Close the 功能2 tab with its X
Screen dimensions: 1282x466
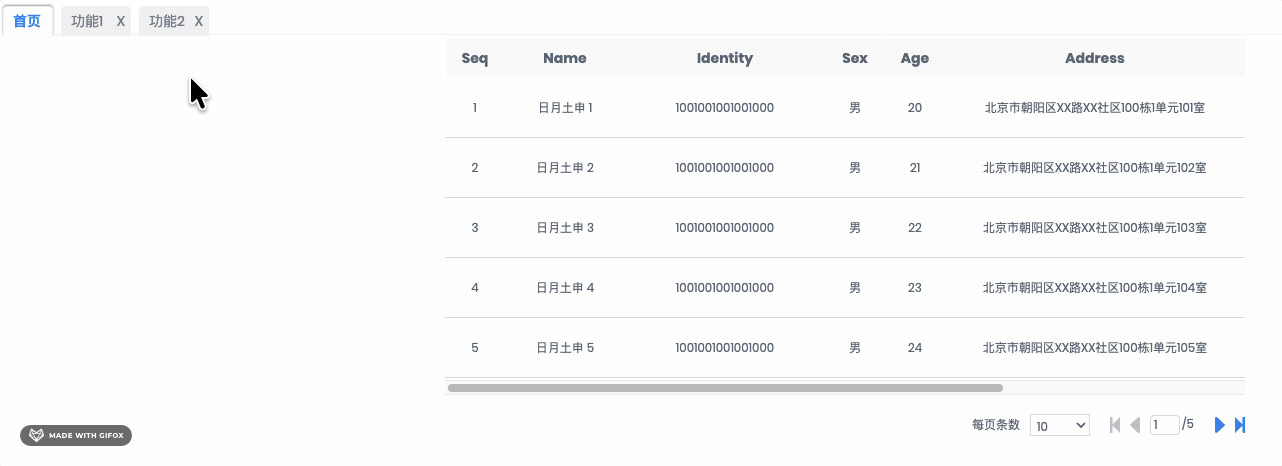click(x=199, y=21)
